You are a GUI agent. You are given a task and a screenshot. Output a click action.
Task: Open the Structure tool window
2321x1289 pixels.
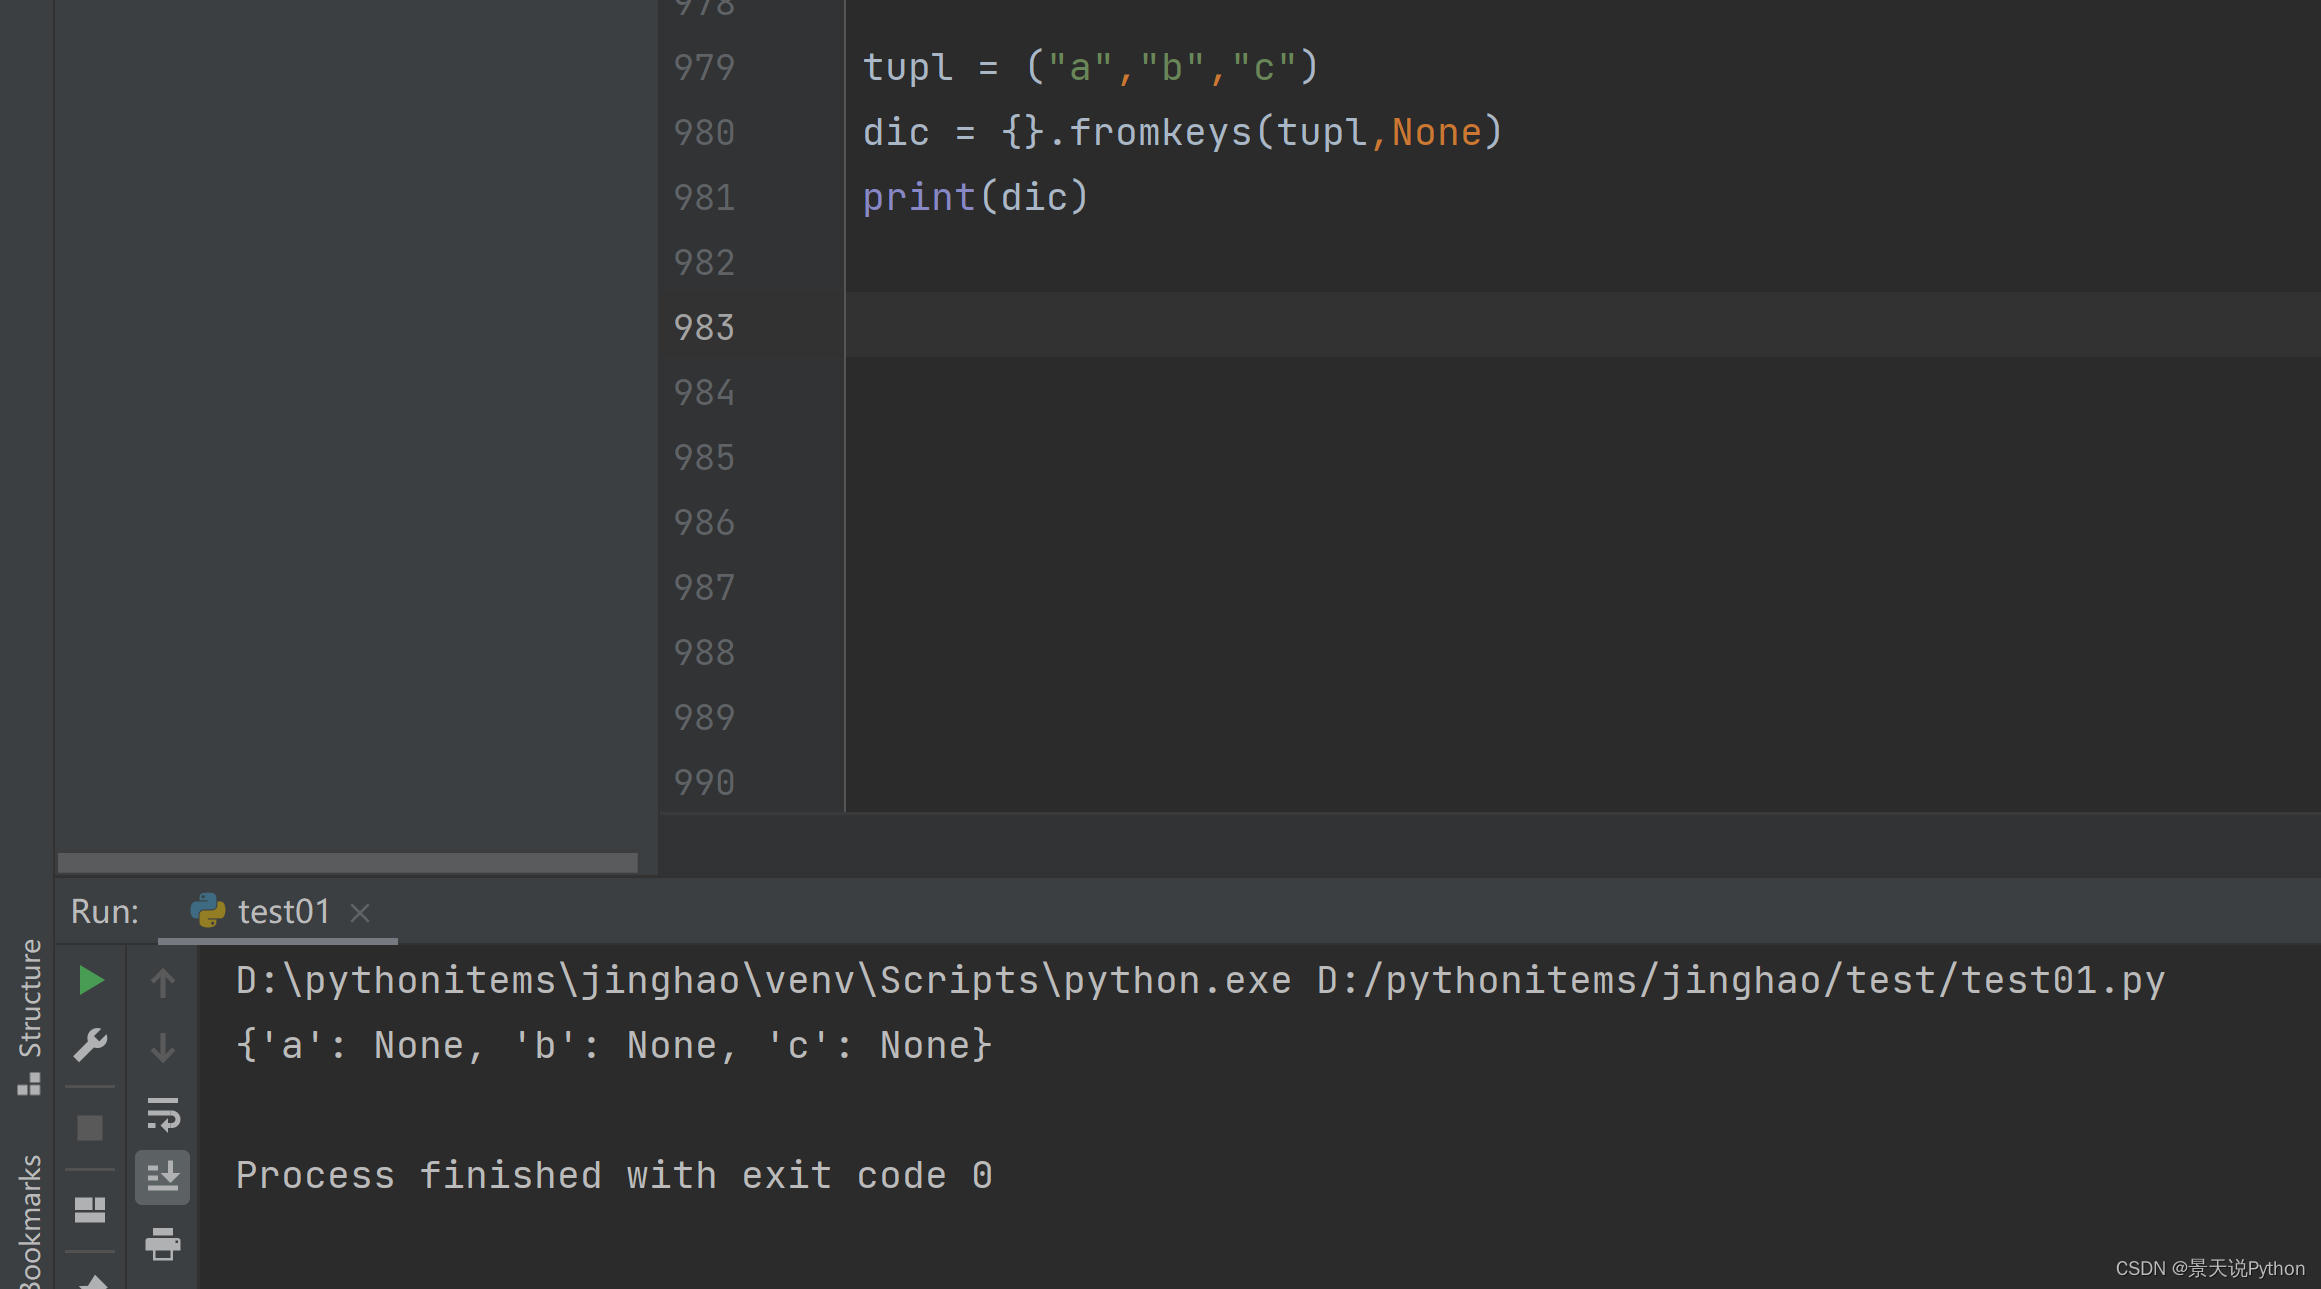pos(30,1017)
